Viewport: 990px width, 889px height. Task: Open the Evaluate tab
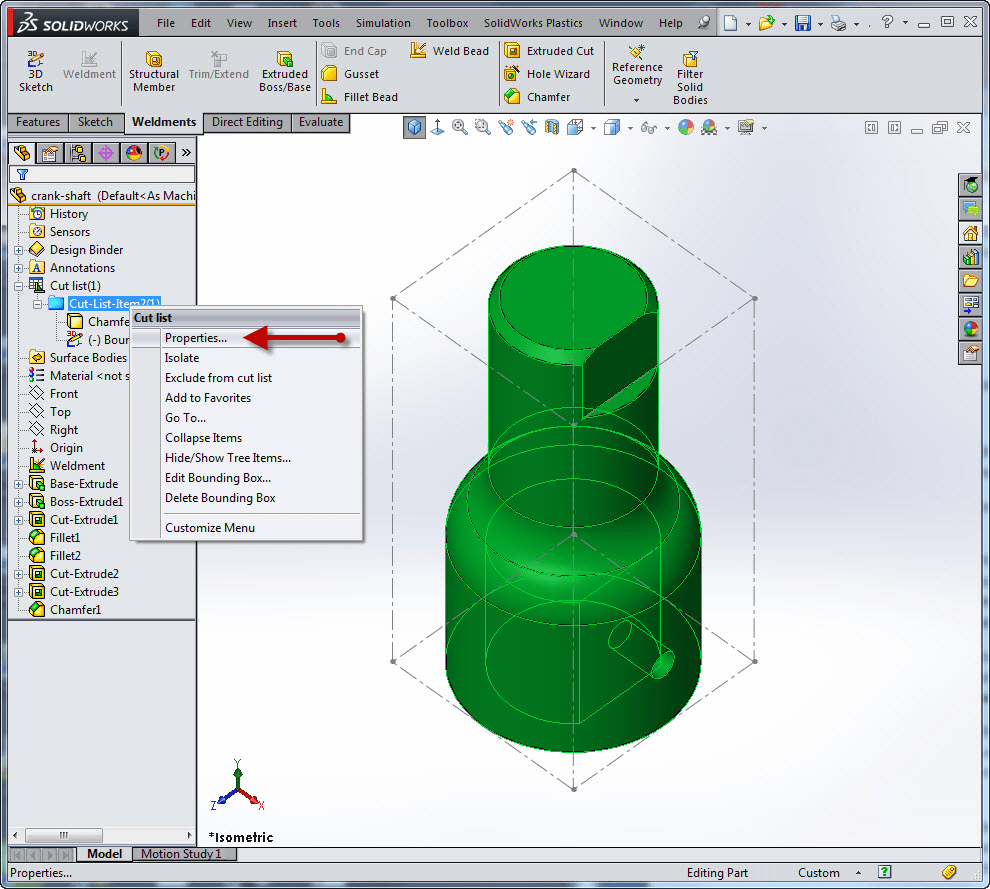pyautogui.click(x=321, y=122)
